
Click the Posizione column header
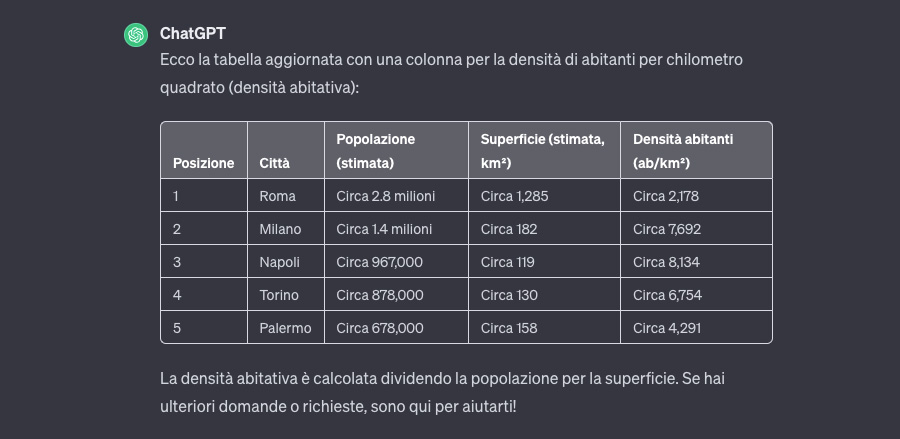[203, 163]
